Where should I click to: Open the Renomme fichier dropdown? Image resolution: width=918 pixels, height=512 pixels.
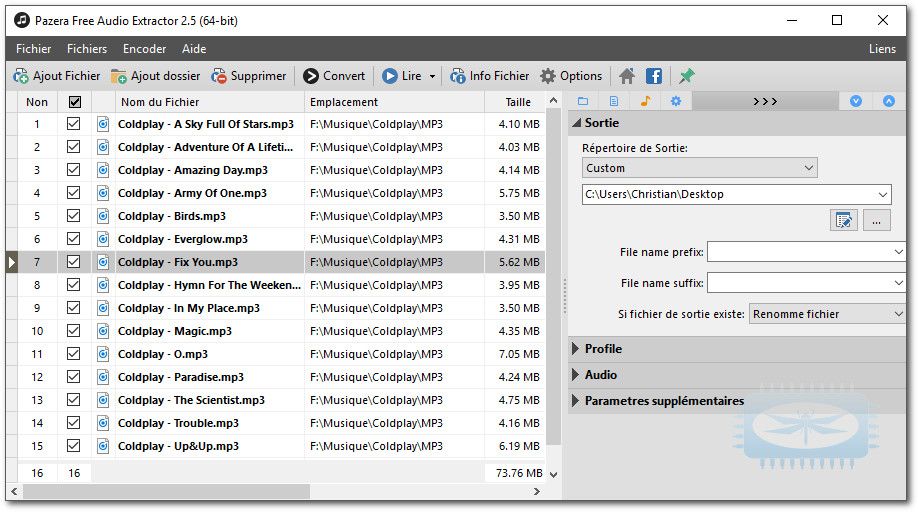coord(827,314)
